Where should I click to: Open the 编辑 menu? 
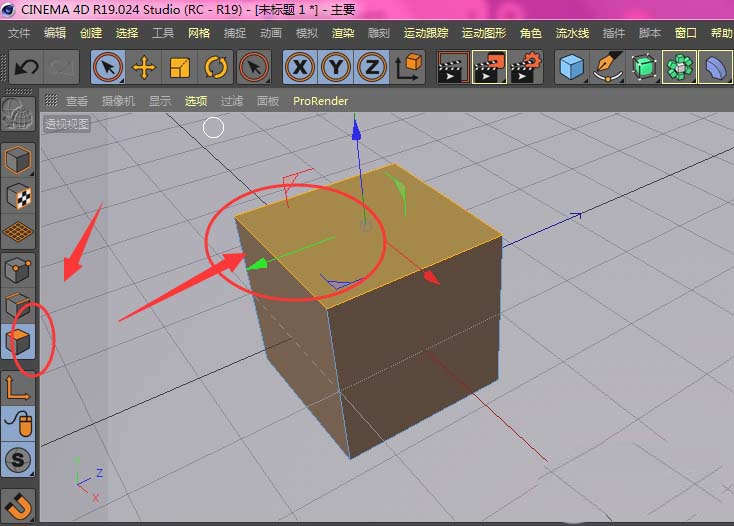tap(55, 33)
